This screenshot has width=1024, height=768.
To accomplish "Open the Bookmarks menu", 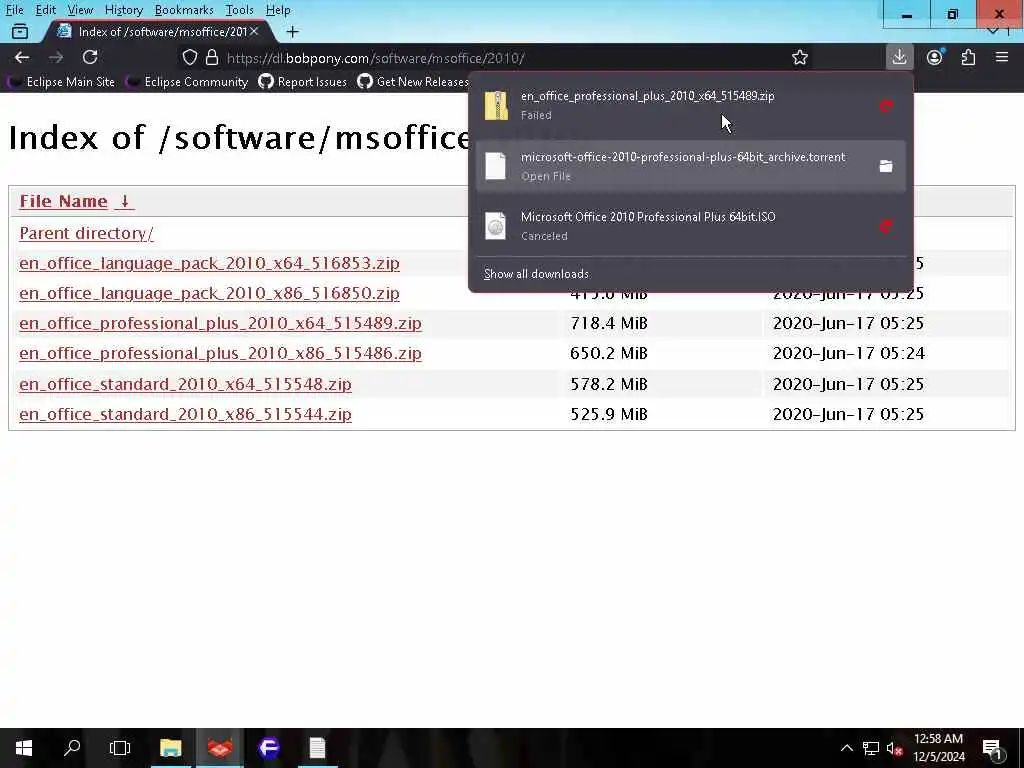I will coord(184,10).
